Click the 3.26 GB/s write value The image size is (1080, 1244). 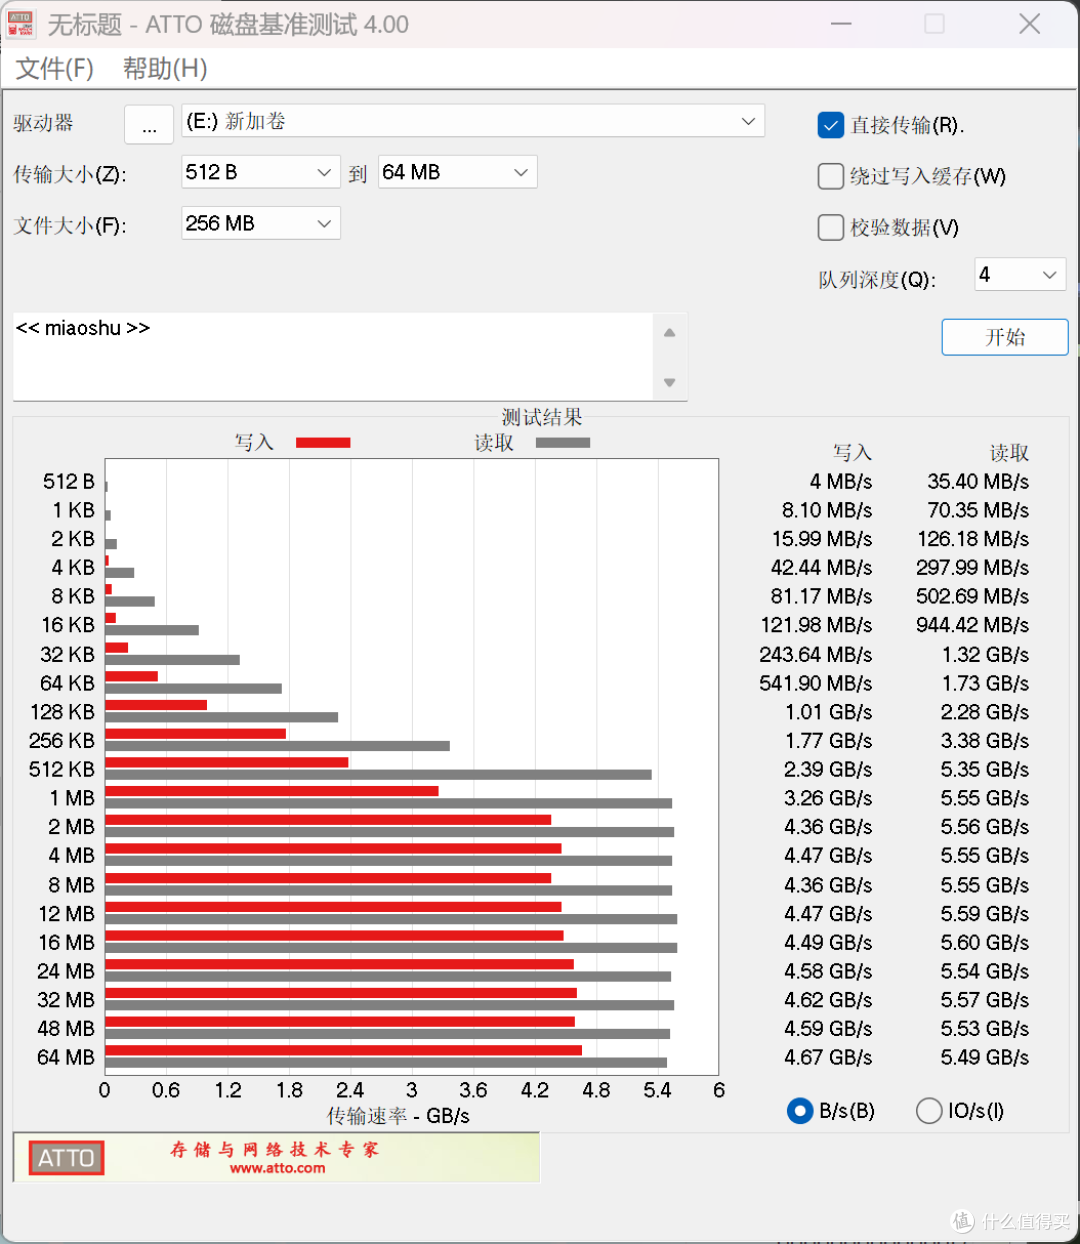[x=828, y=798]
